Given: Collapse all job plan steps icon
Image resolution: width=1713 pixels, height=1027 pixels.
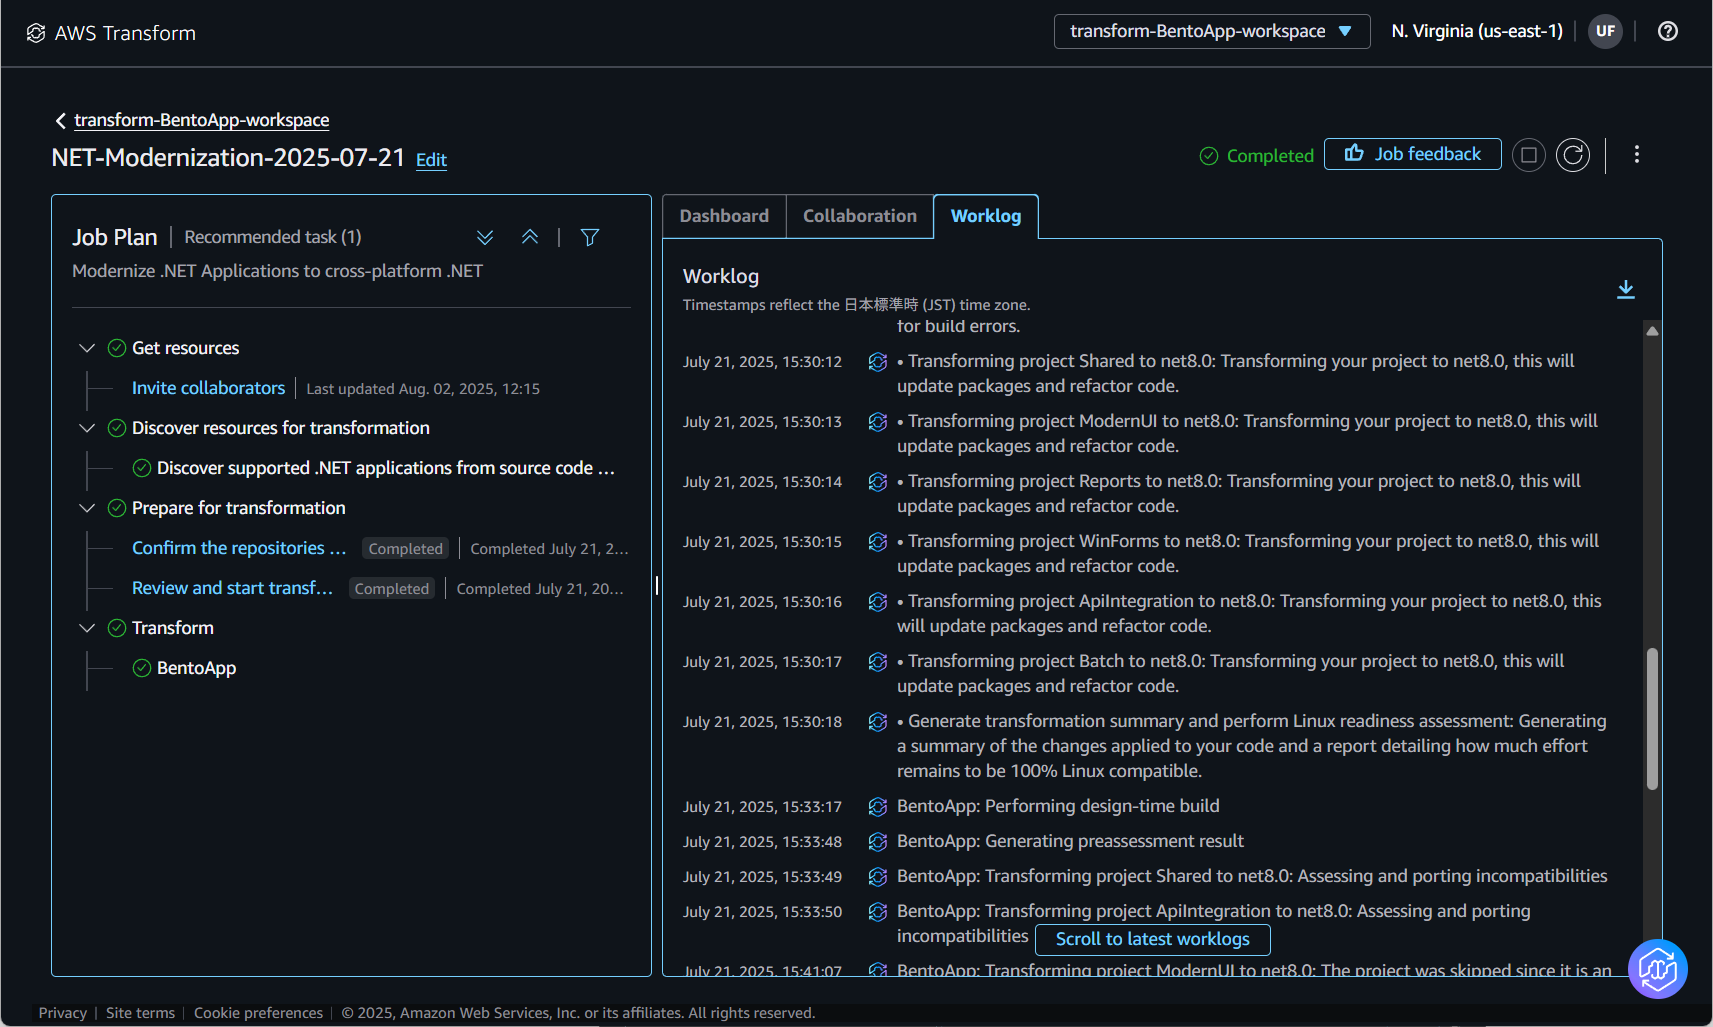Looking at the screenshot, I should [530, 237].
